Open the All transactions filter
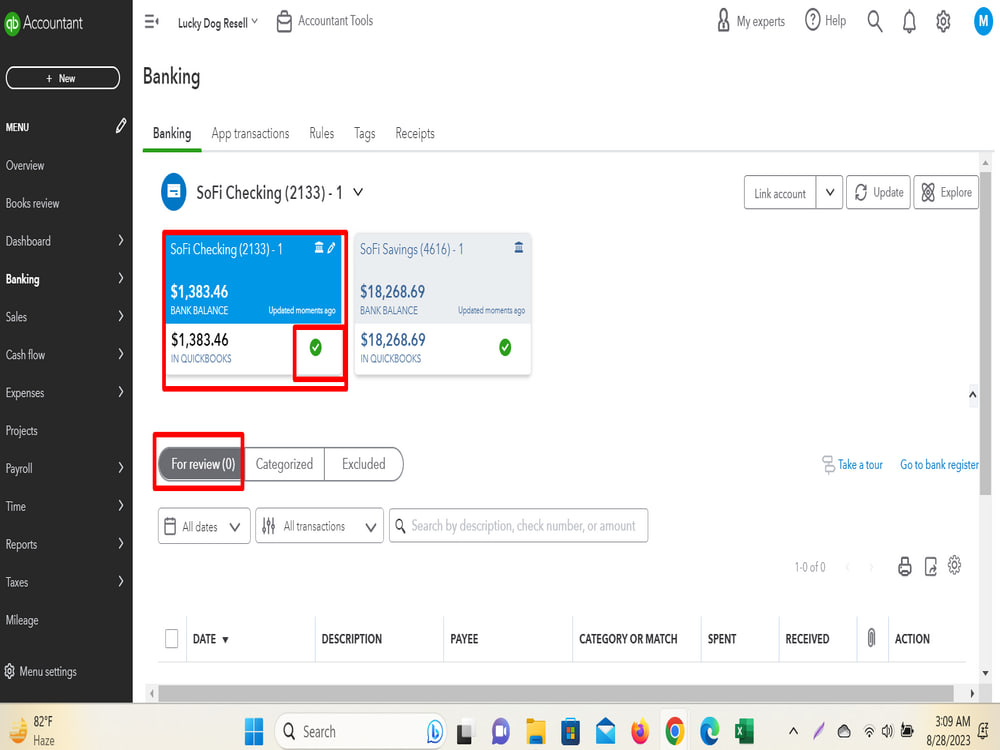1000x750 pixels. pos(319,526)
